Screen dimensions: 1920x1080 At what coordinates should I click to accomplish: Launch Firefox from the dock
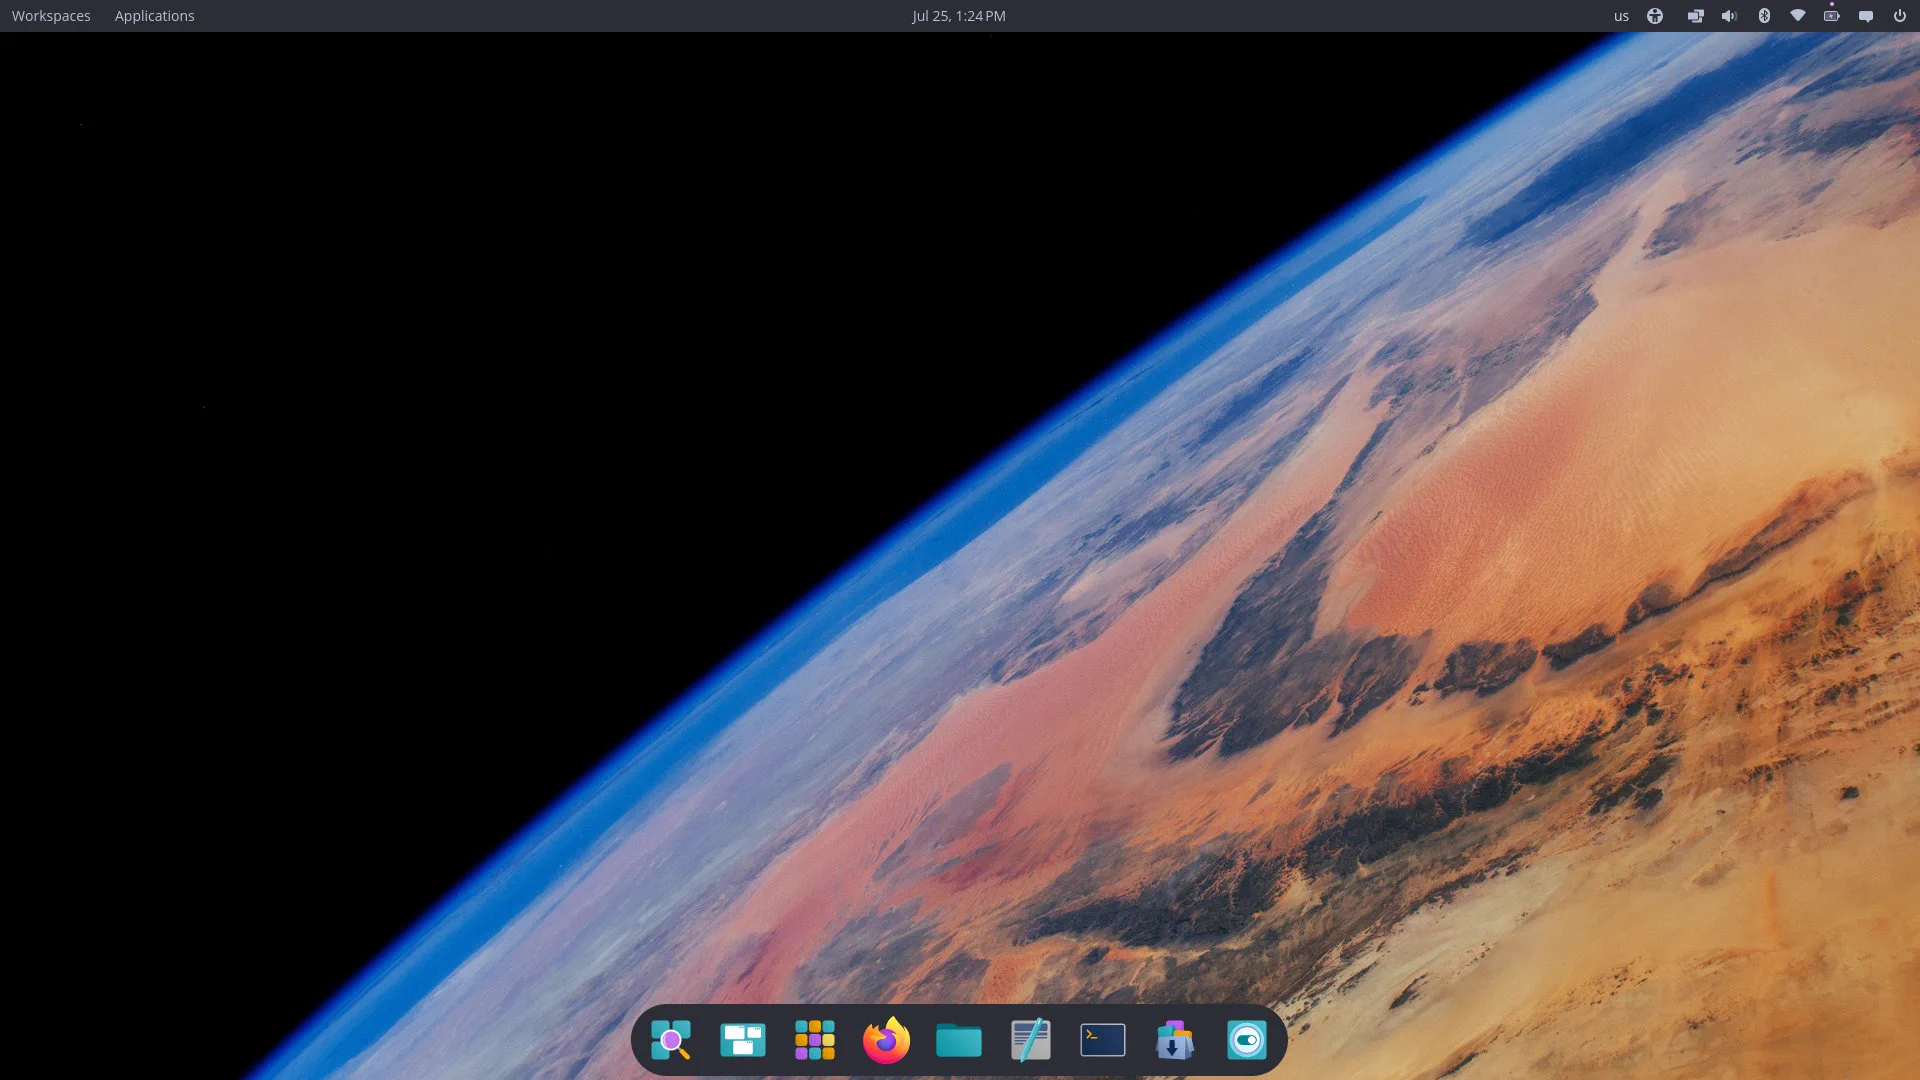(887, 1040)
